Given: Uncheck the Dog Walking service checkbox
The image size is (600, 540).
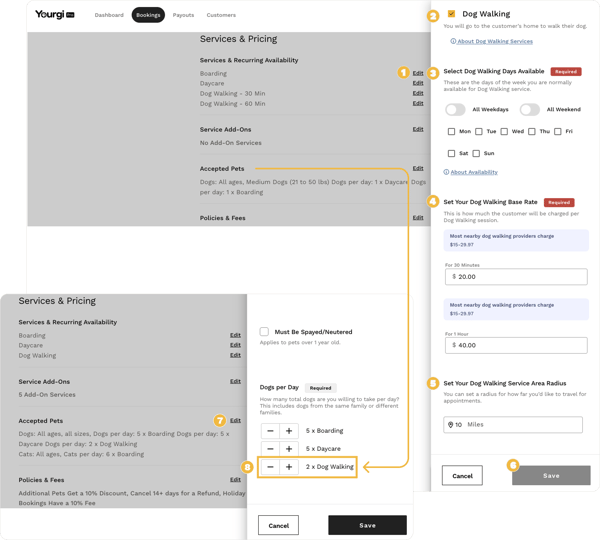Looking at the screenshot, I should [x=452, y=14].
